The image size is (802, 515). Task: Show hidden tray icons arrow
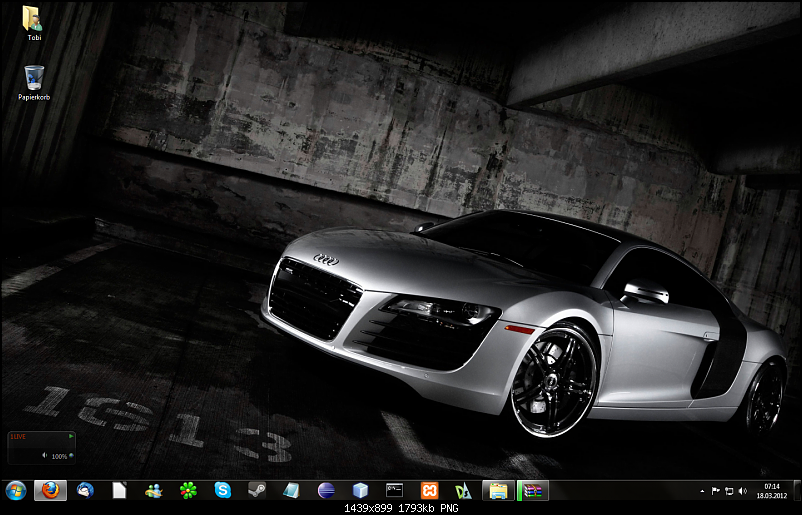702,491
